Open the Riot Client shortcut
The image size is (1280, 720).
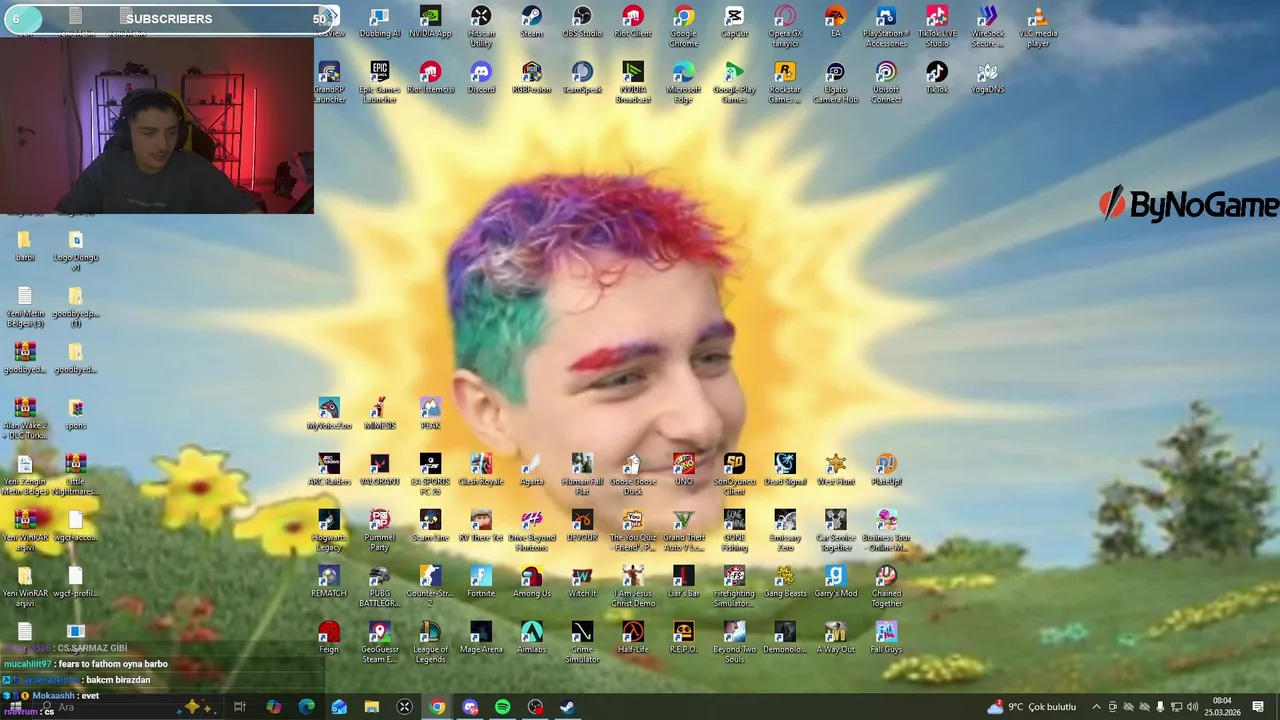[x=633, y=22]
